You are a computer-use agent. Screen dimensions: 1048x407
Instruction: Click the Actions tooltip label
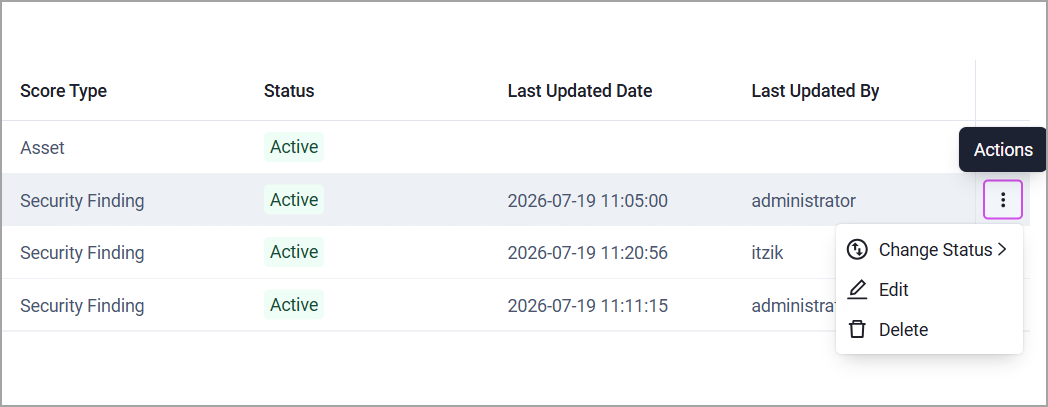(x=1003, y=150)
